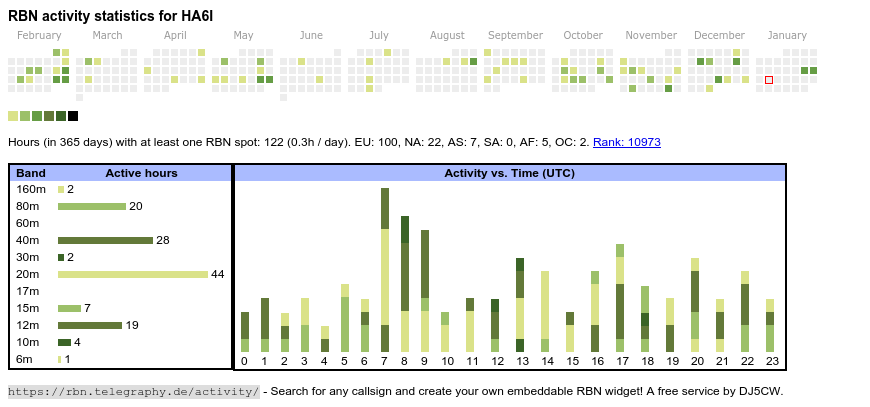Viewport: 870px width, 407px height.
Task: Open the Rank: 10973 link
Action: coord(626,143)
